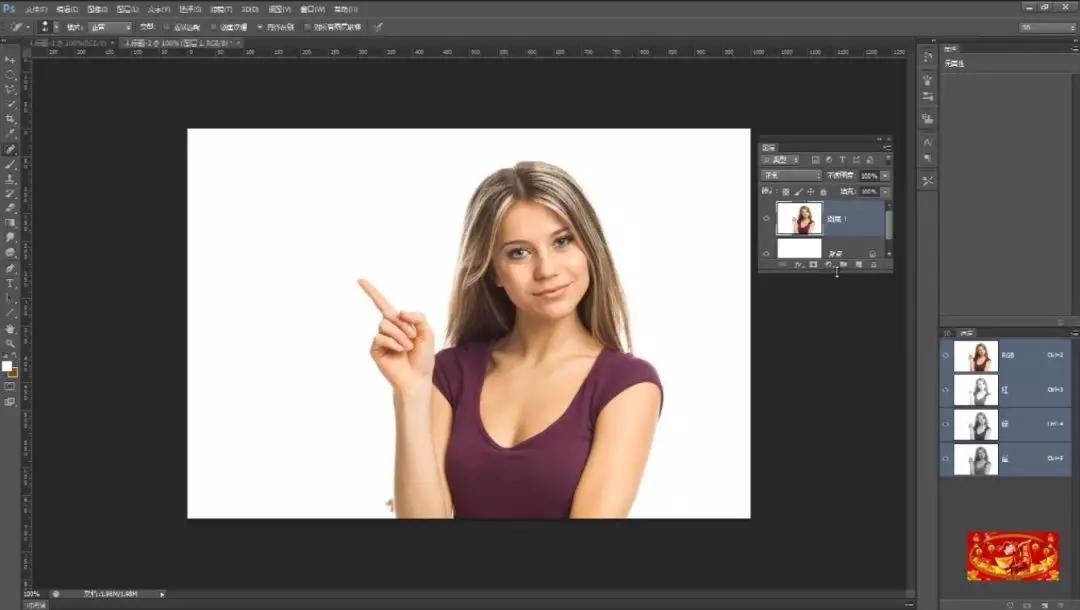Lock layer position icon
Screen dimensions: 1080x610
coord(811,192)
